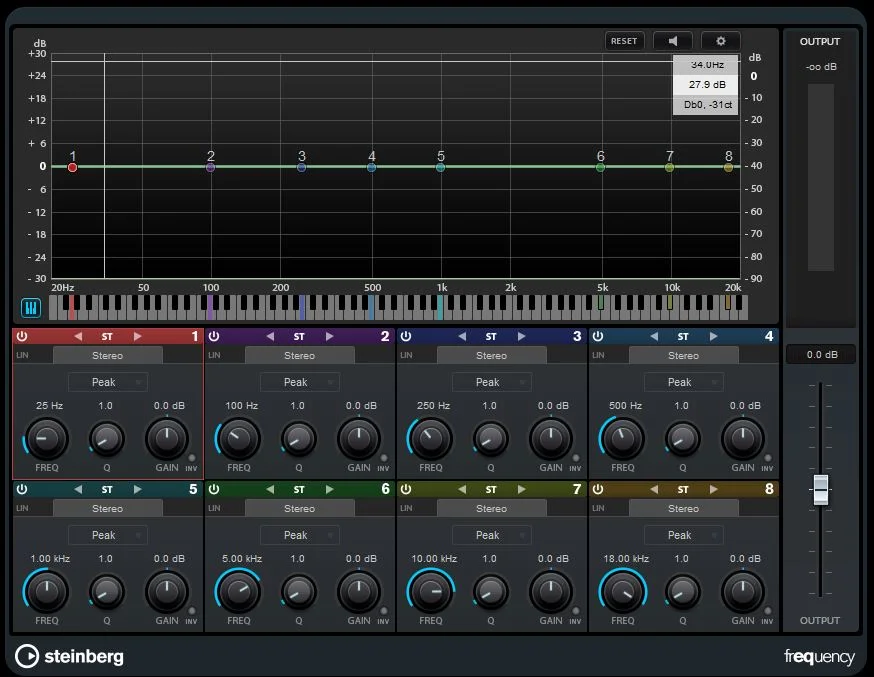Screen dimensions: 874x677
Task: Disable band 3 with power button
Action: coord(406,337)
